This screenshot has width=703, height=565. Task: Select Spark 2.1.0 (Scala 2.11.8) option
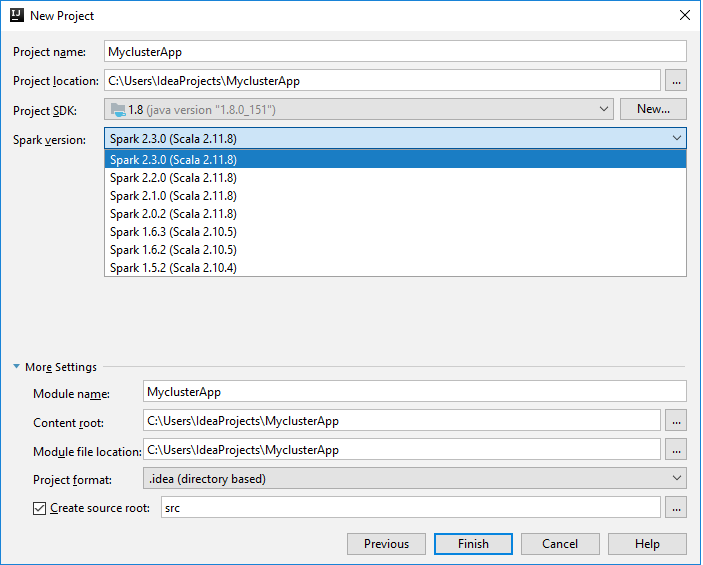tap(395, 196)
